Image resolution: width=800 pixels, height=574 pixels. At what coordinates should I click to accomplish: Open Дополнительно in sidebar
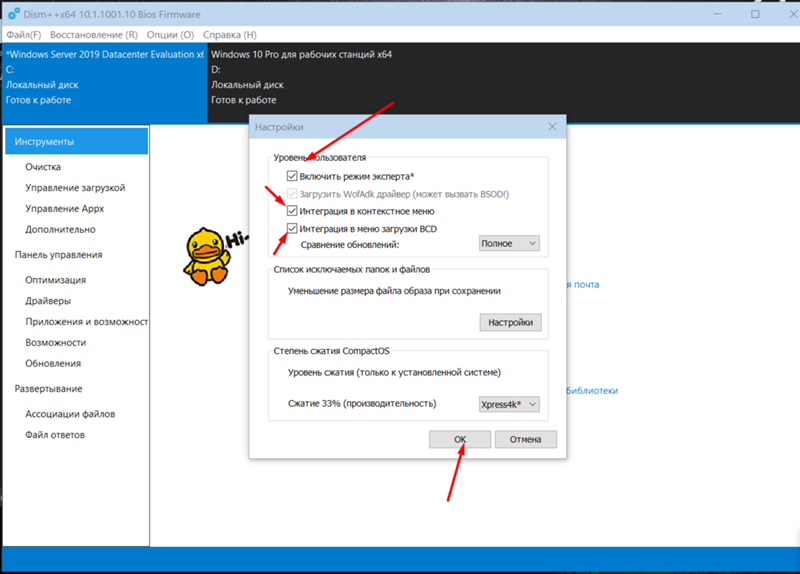(60, 230)
